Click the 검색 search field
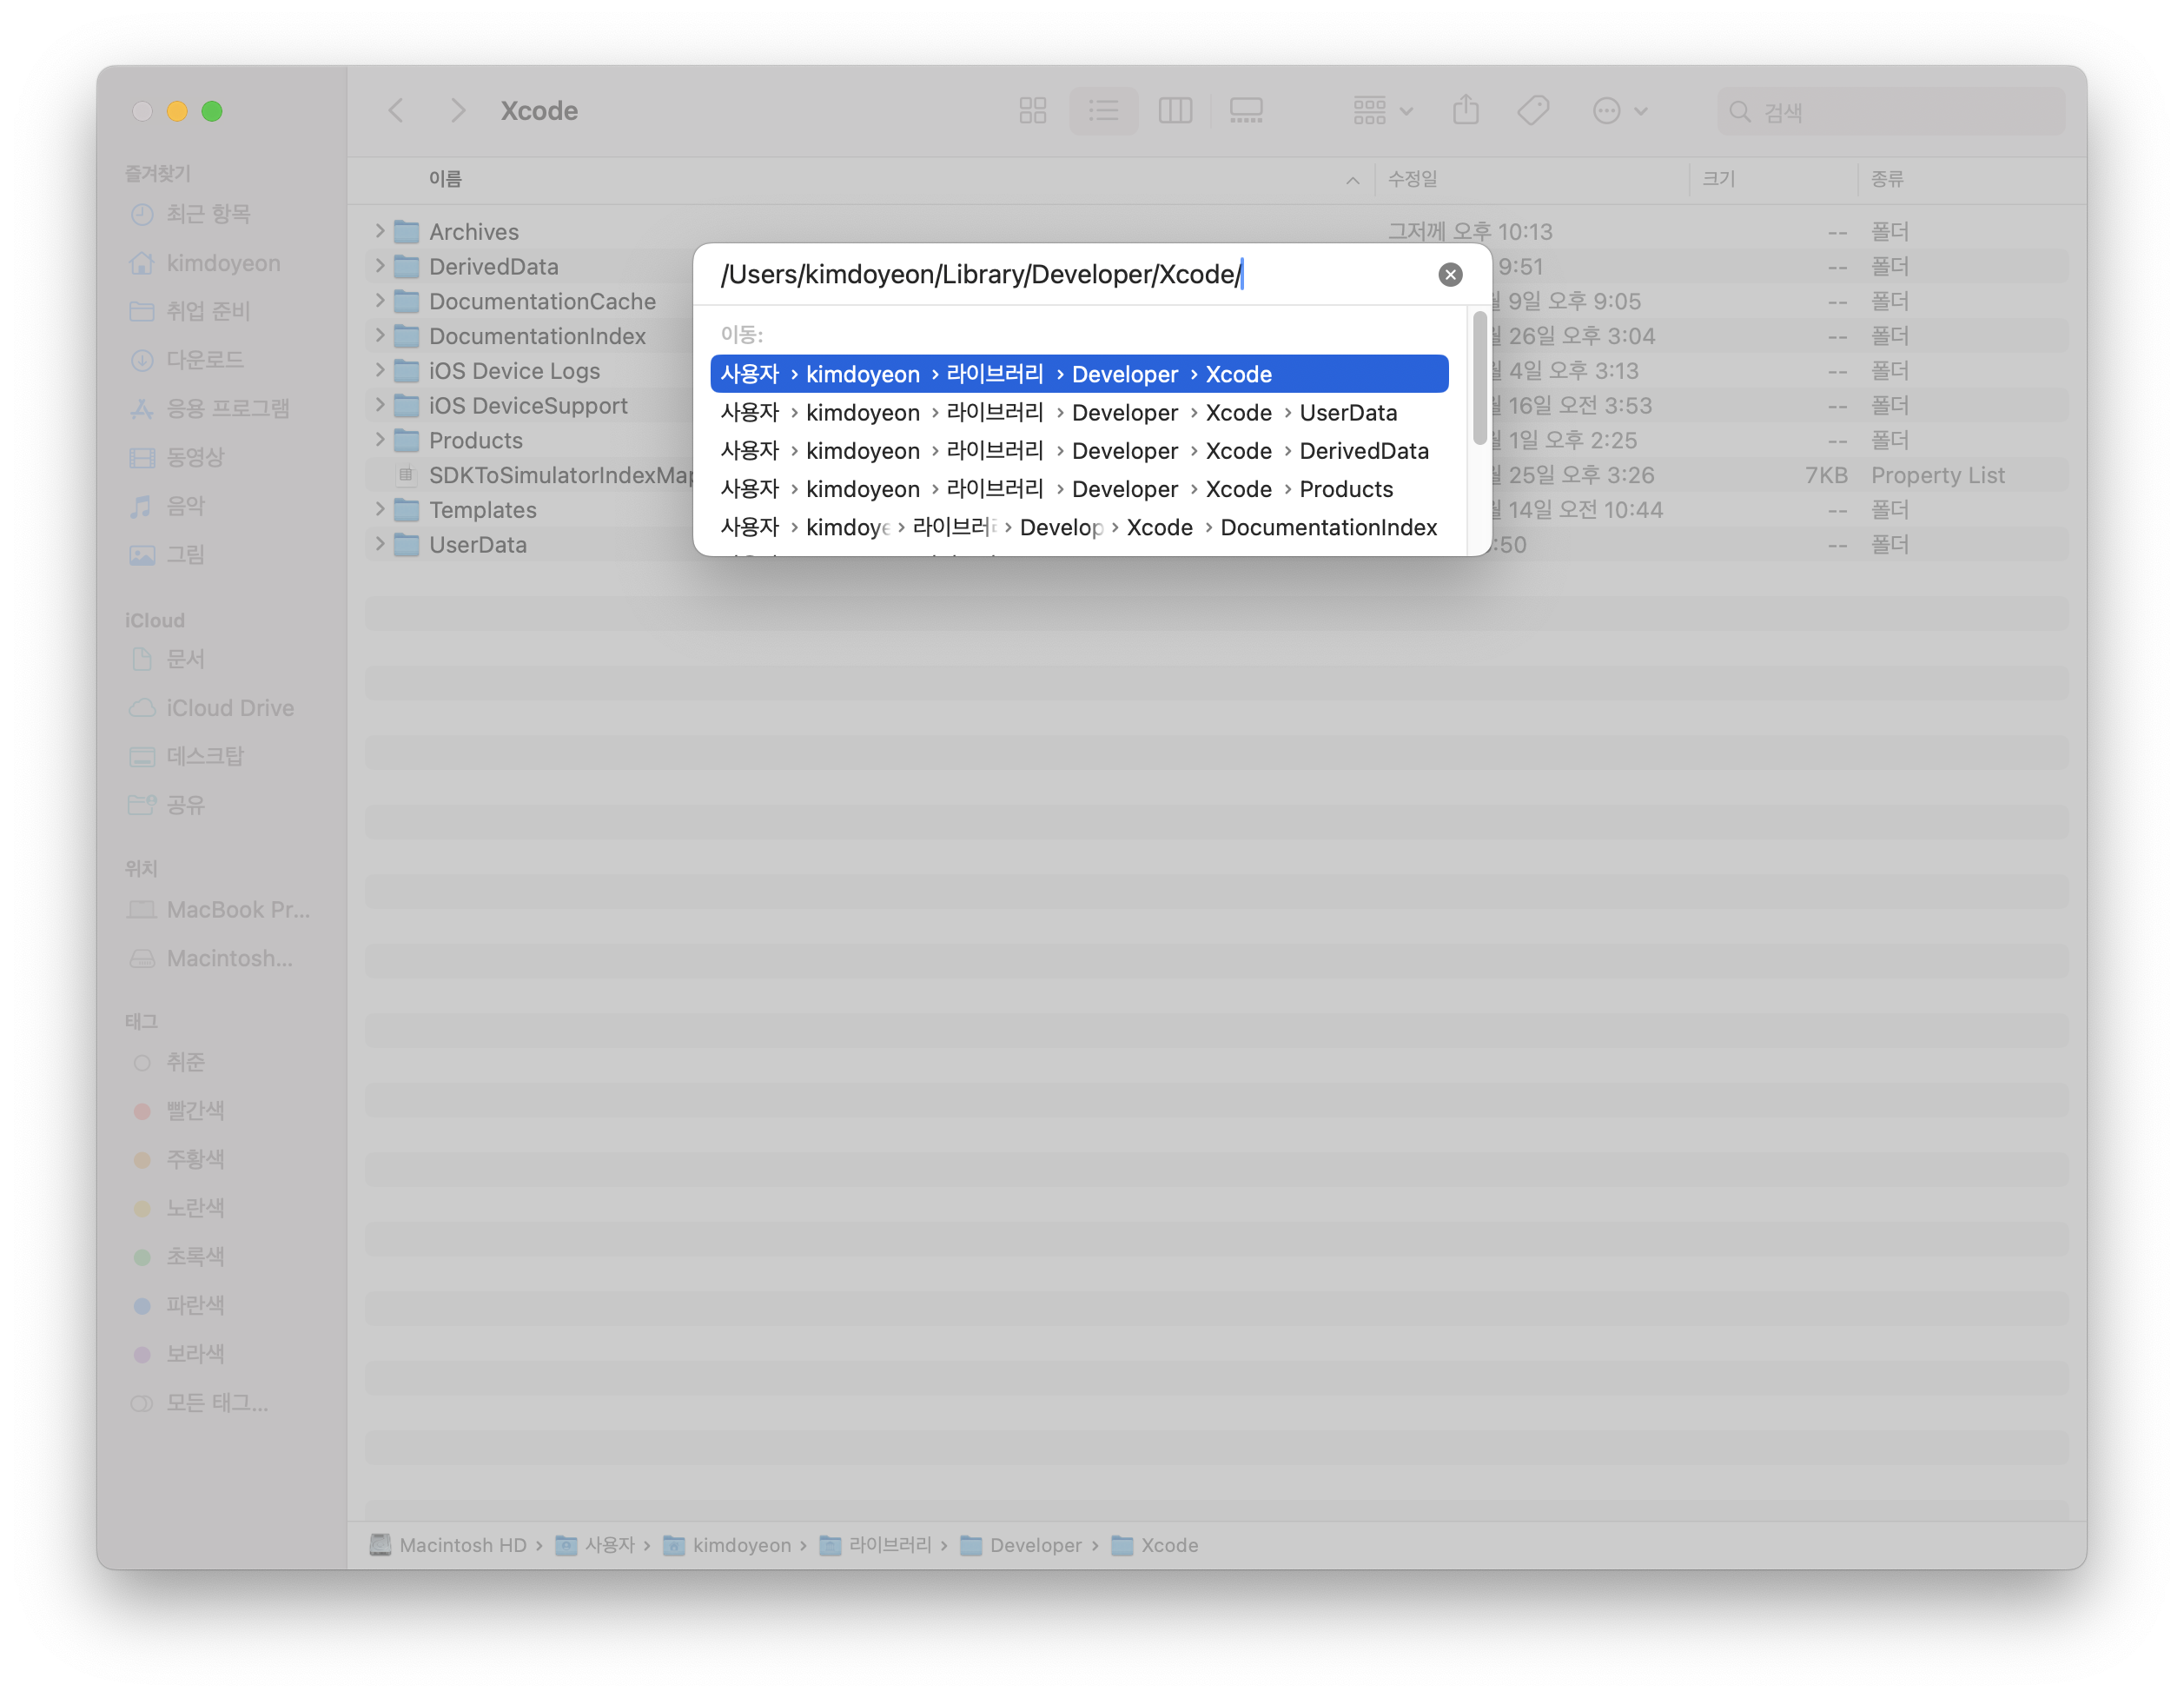 pos(1890,111)
